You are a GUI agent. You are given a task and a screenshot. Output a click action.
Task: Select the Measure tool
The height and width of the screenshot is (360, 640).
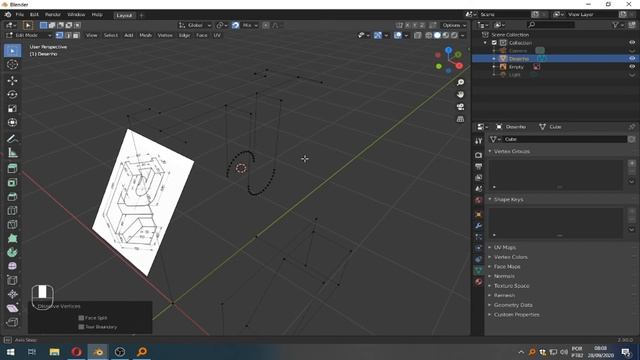[12, 153]
